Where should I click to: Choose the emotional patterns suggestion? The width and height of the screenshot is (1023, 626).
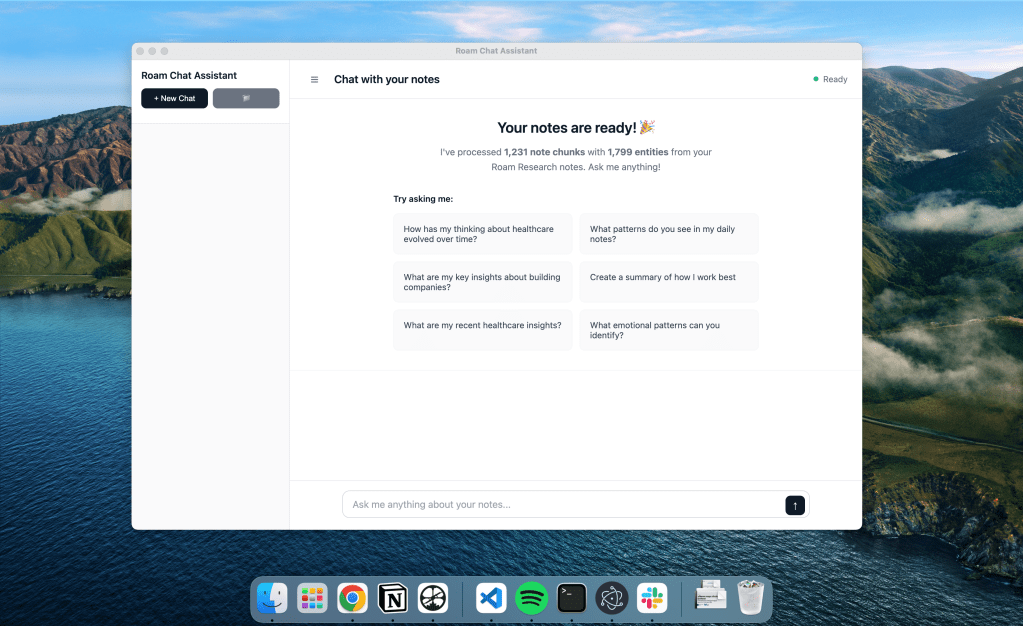click(668, 330)
